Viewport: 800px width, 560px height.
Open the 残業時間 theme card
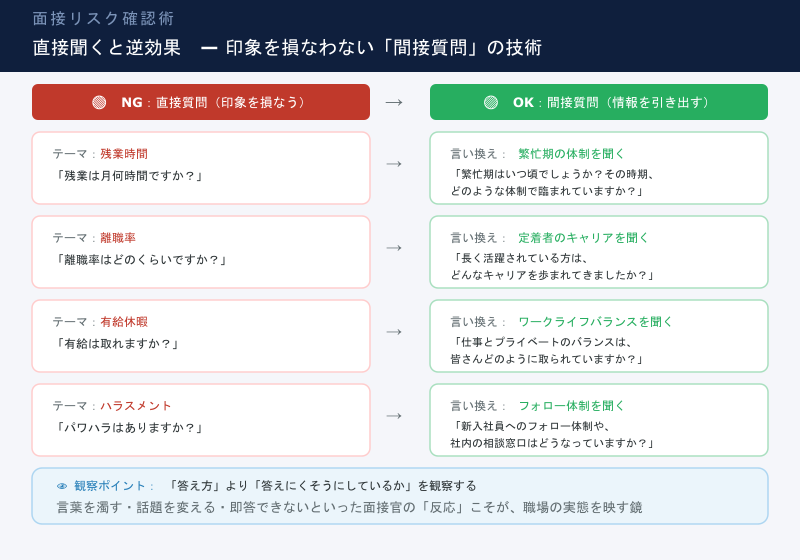pos(201,168)
